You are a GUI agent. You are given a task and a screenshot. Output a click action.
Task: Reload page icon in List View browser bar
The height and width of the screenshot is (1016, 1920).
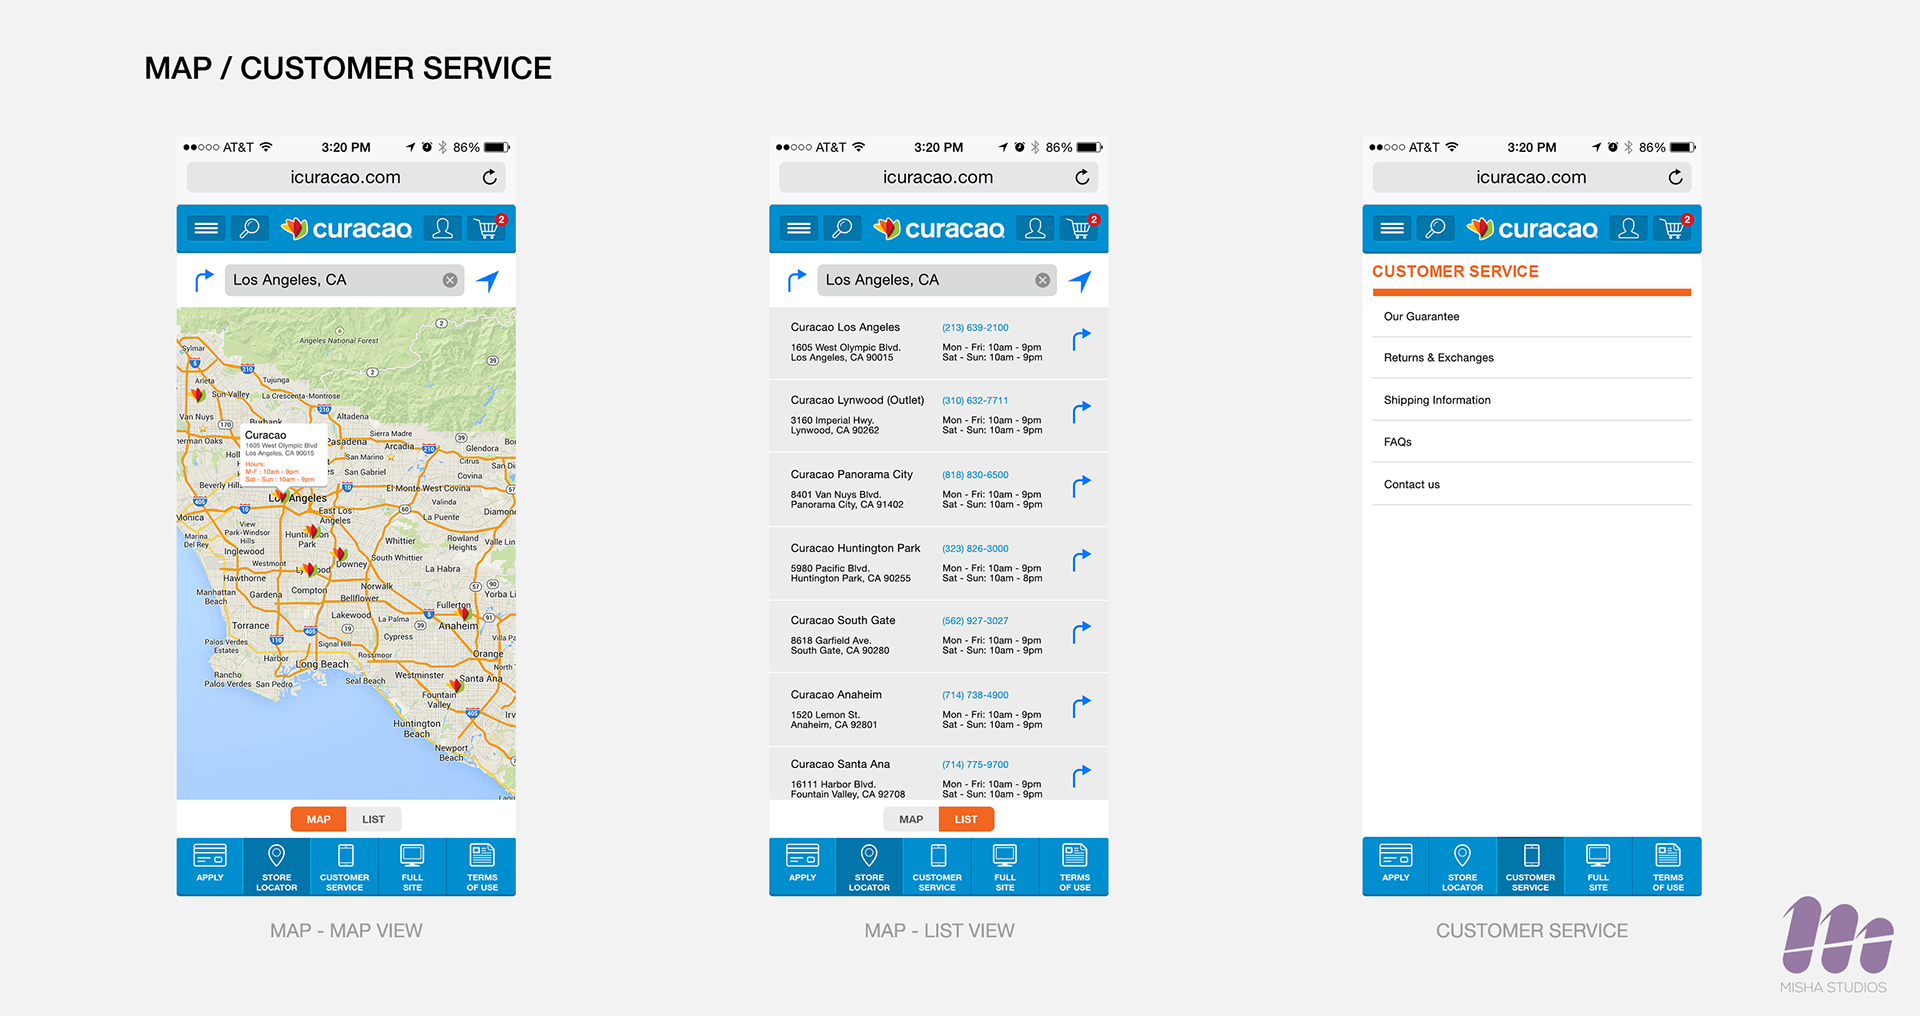pos(1083,177)
